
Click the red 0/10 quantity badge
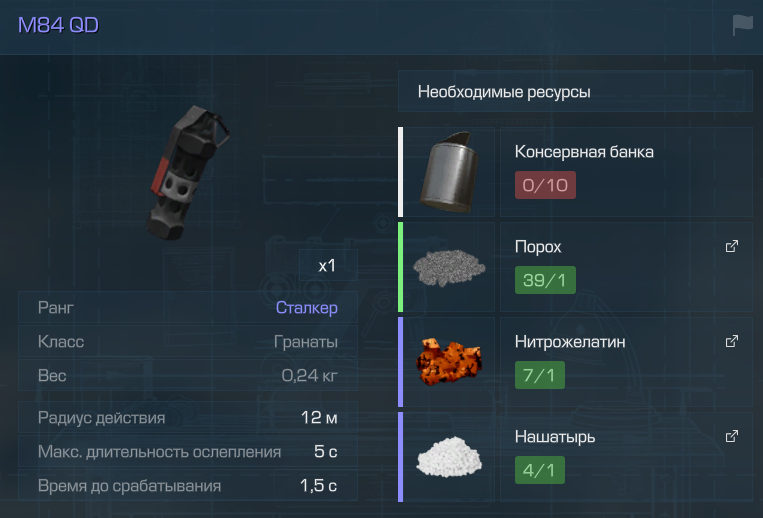(x=545, y=185)
